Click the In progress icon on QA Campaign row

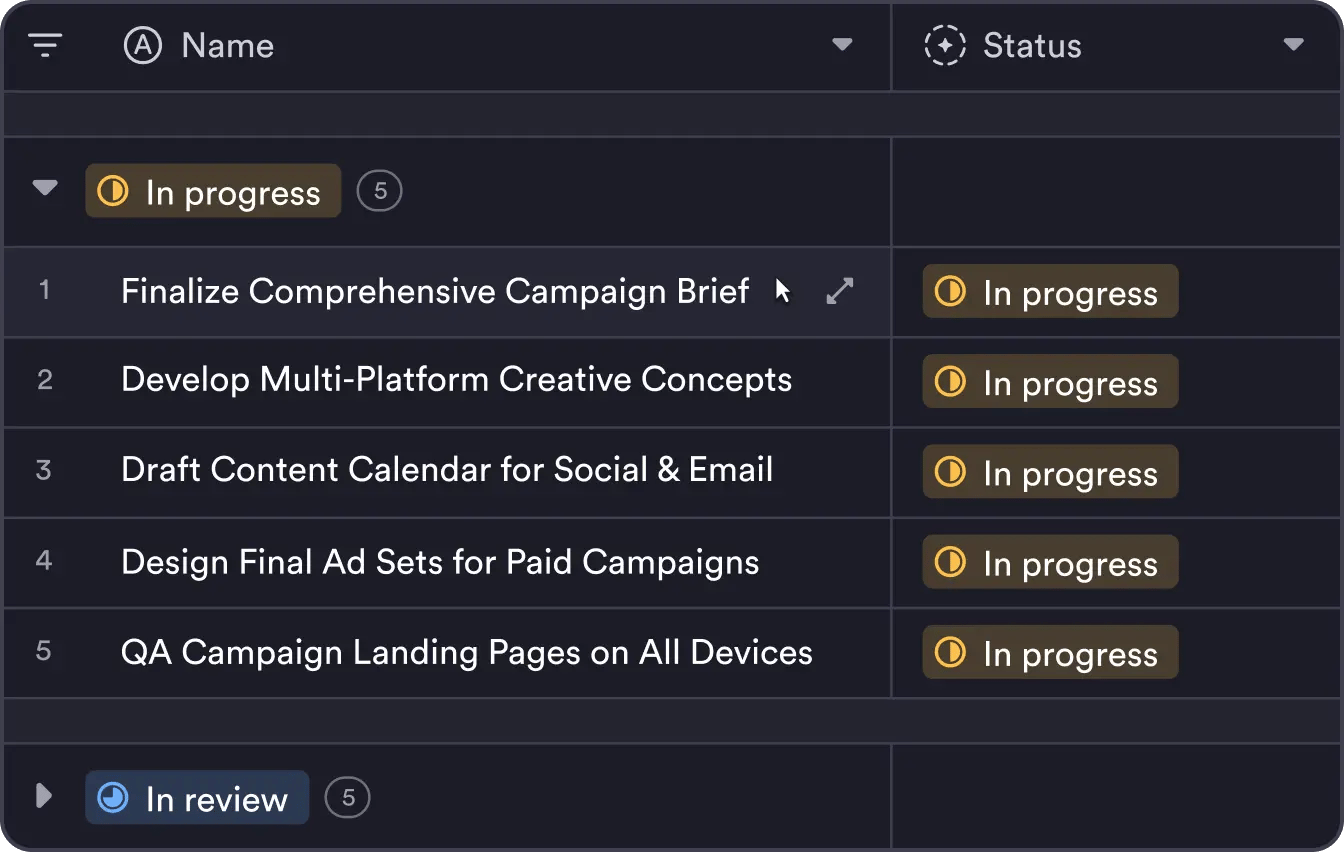pyautogui.click(x=951, y=652)
